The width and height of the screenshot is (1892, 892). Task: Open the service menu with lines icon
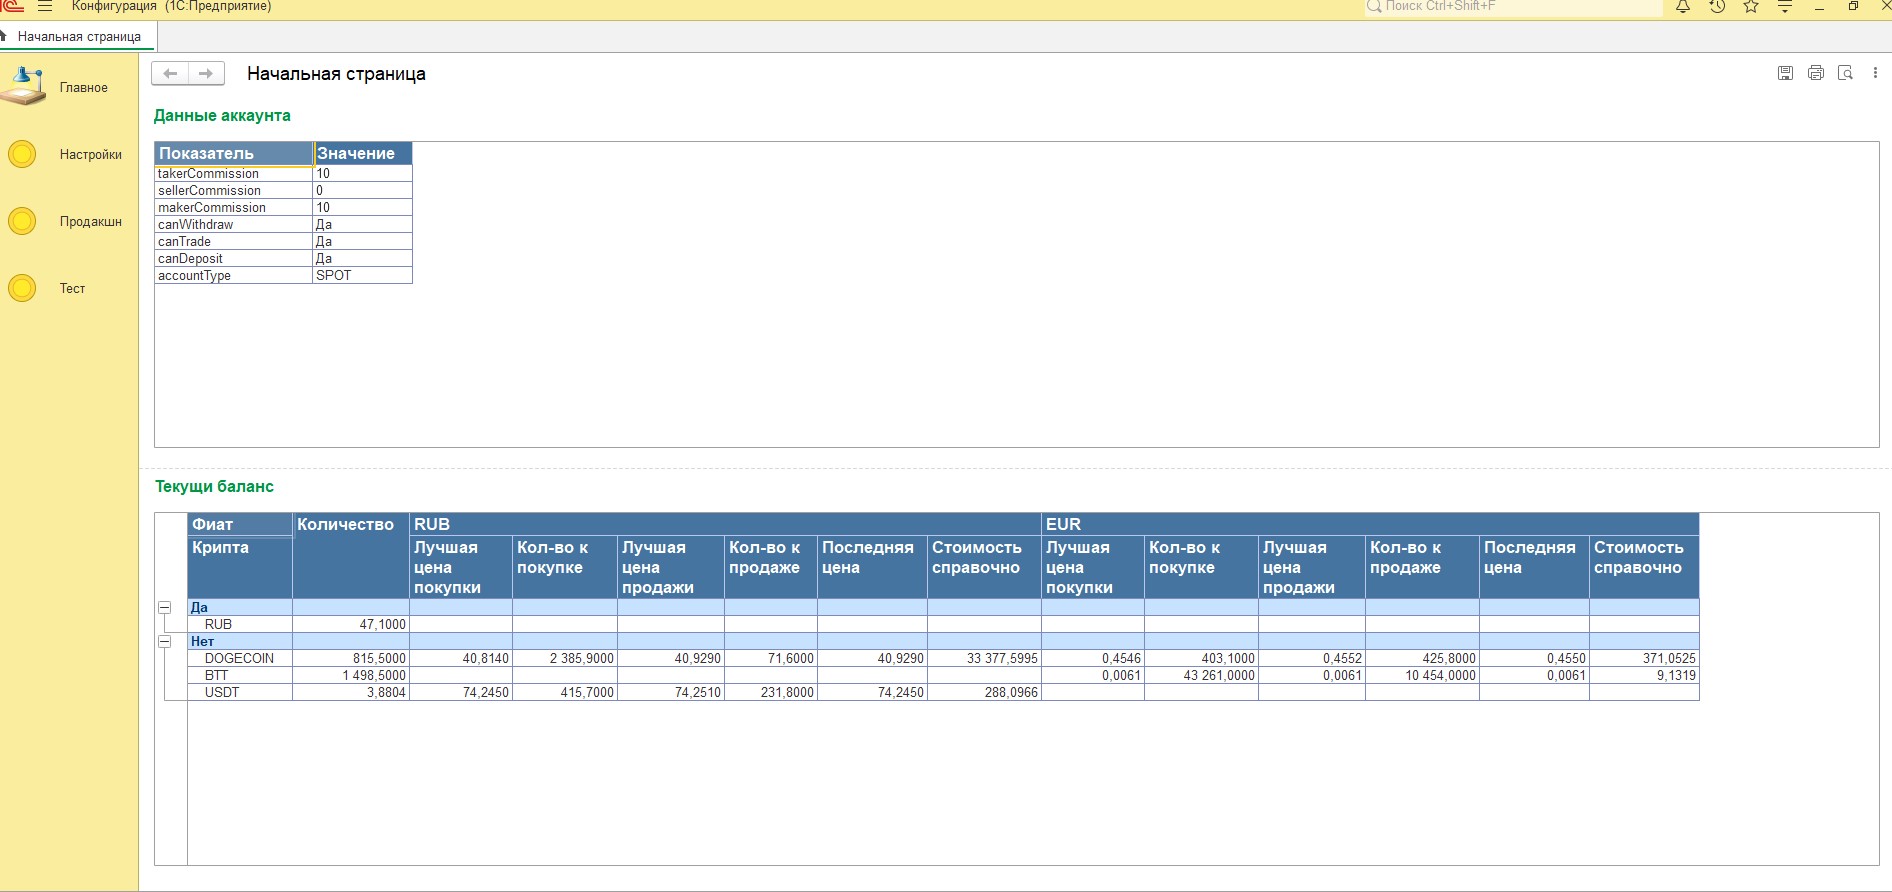[1785, 6]
